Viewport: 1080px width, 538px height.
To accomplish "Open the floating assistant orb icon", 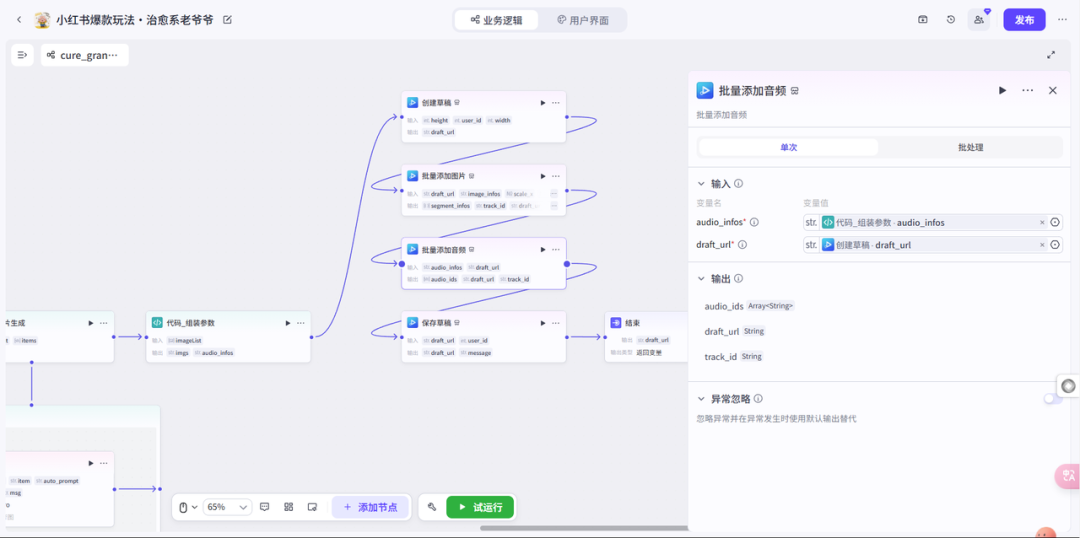I will pyautogui.click(x=1068, y=386).
